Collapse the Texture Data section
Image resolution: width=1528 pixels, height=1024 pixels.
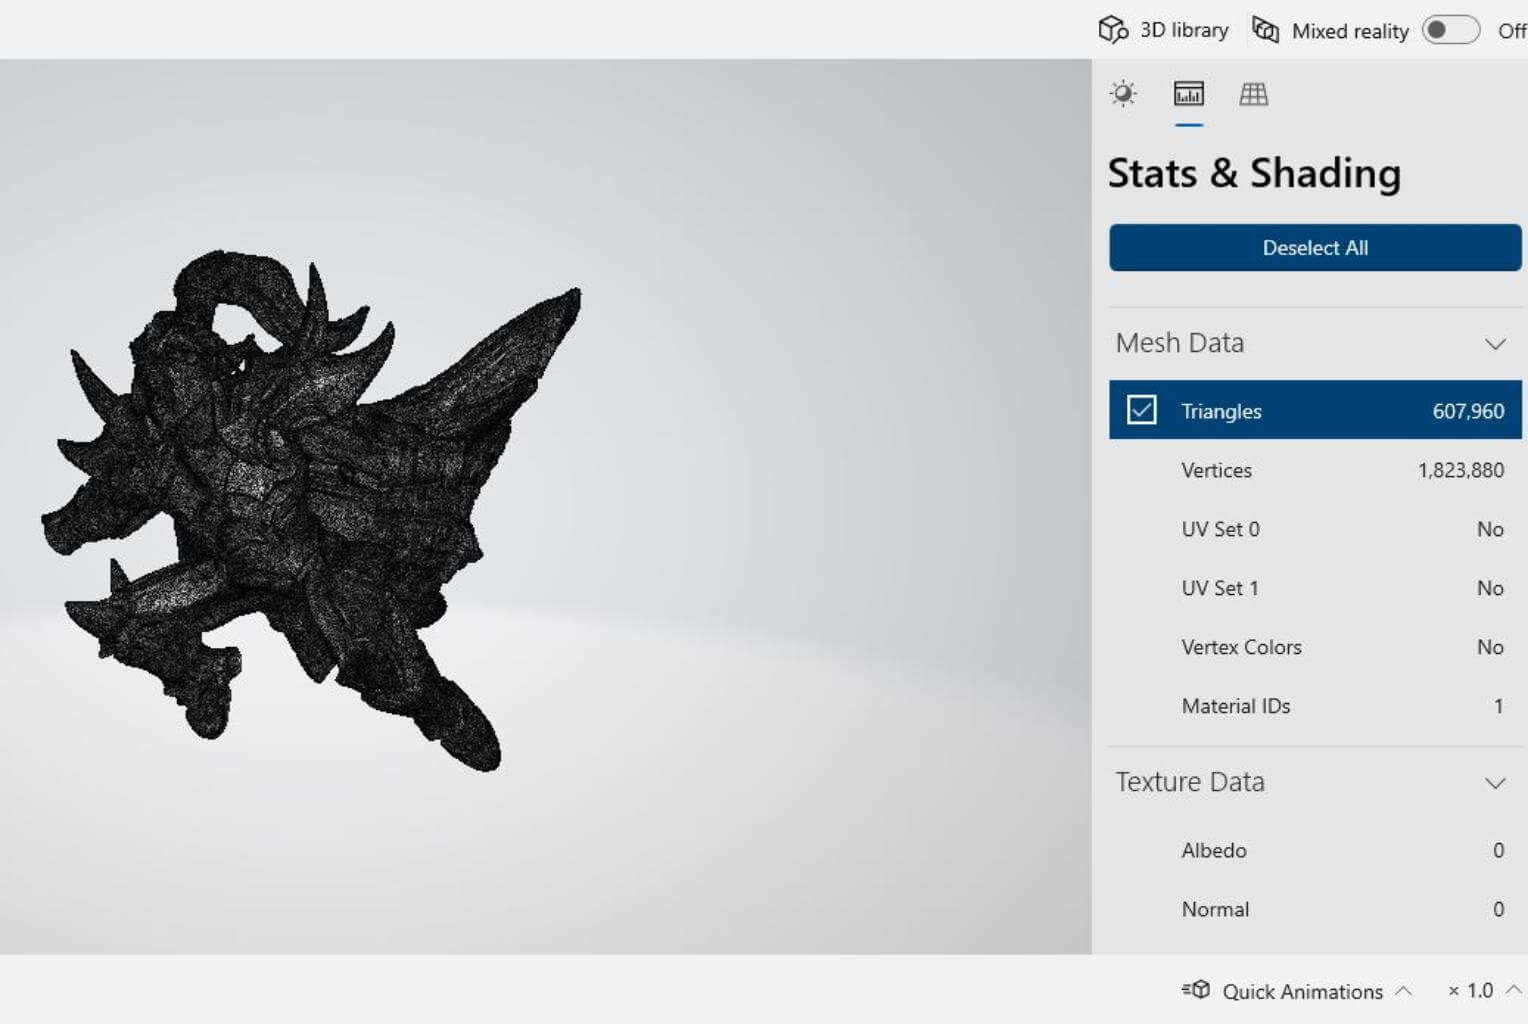(x=1494, y=783)
